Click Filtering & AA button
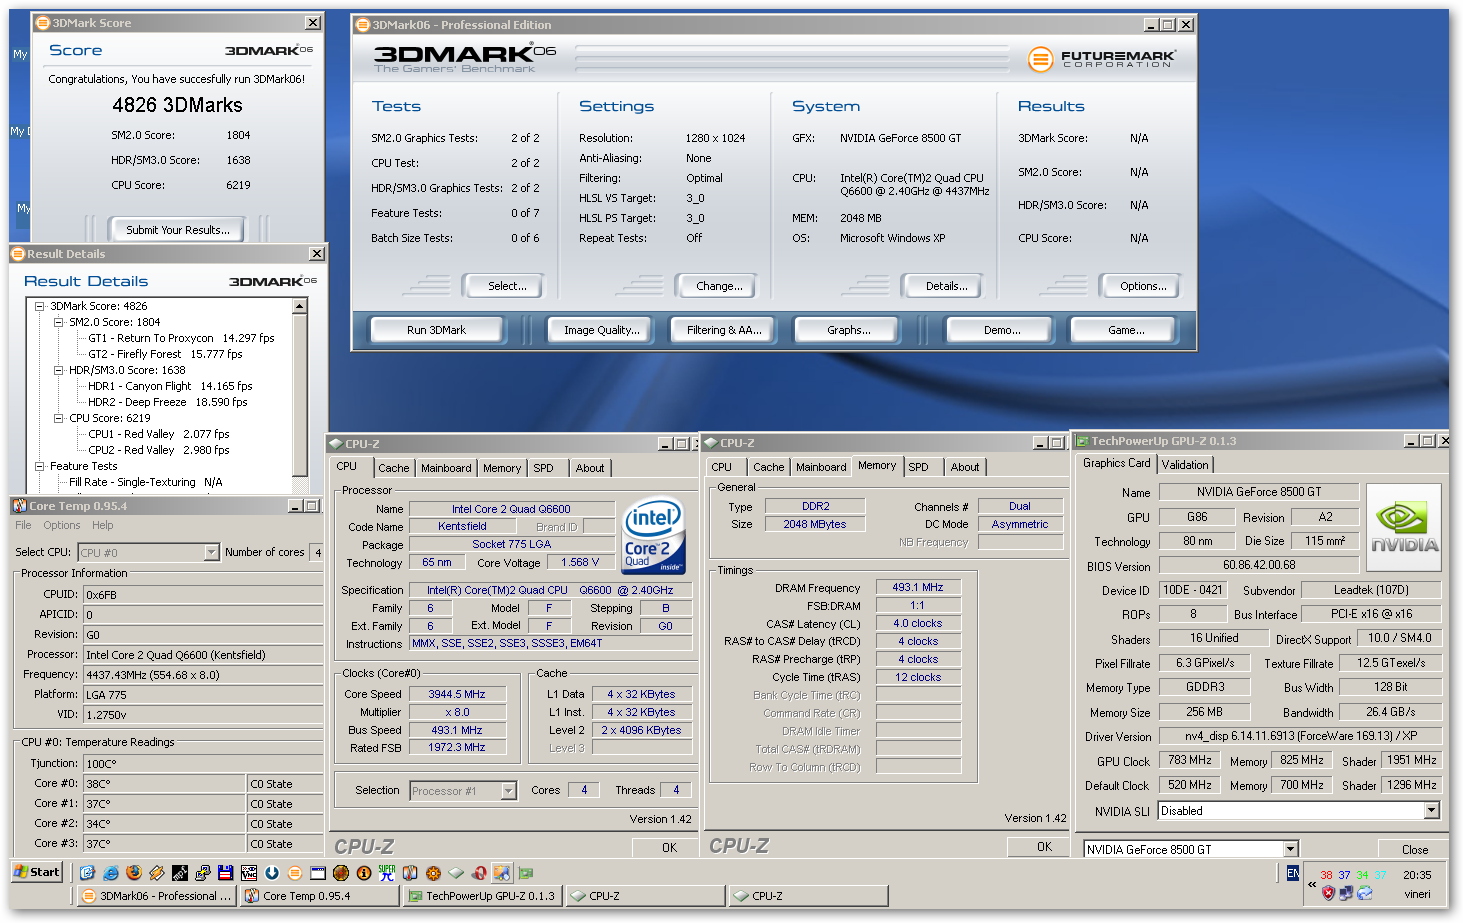 724,330
